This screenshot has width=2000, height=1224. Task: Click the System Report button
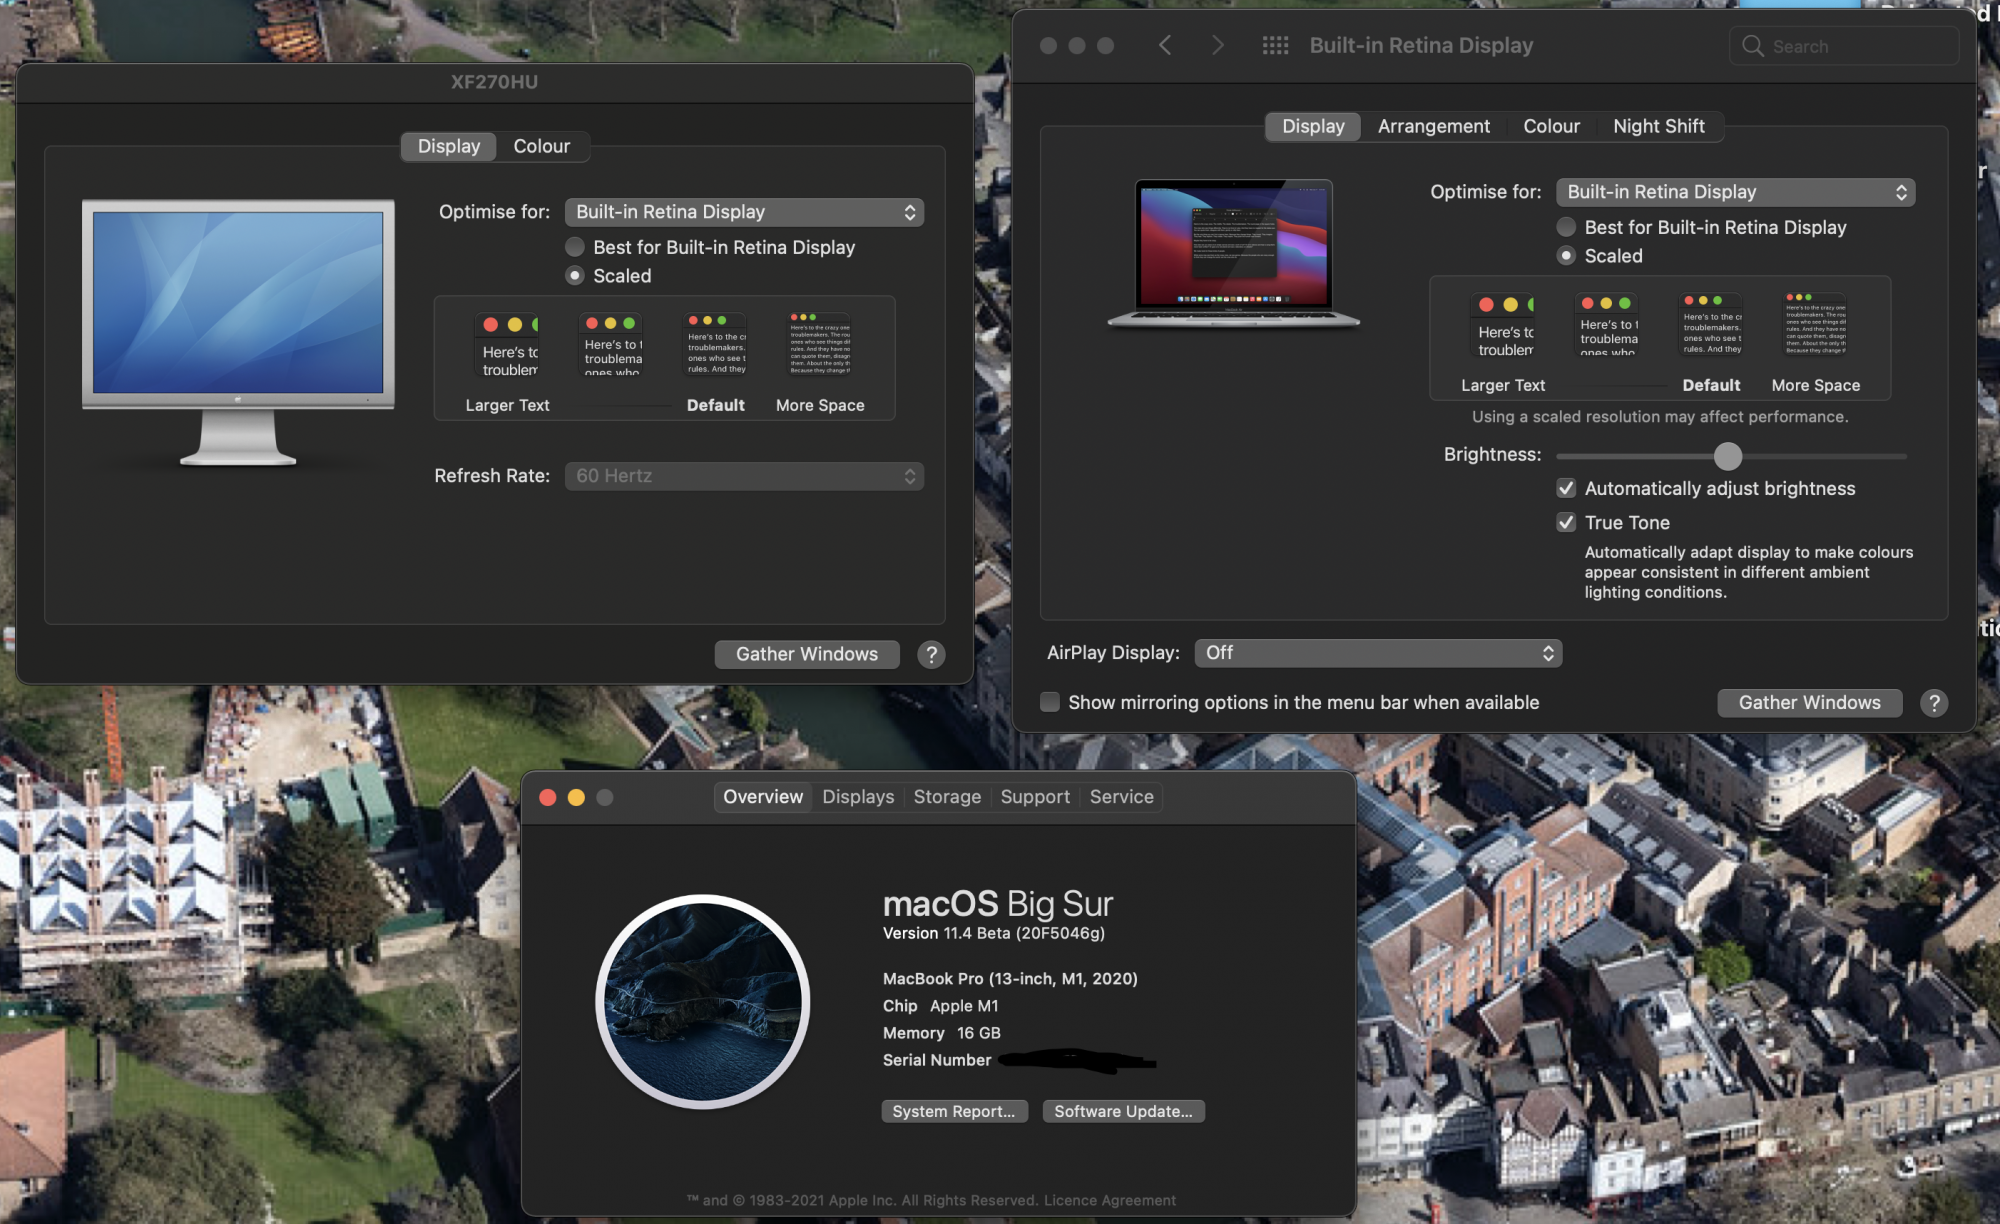pyautogui.click(x=954, y=1111)
